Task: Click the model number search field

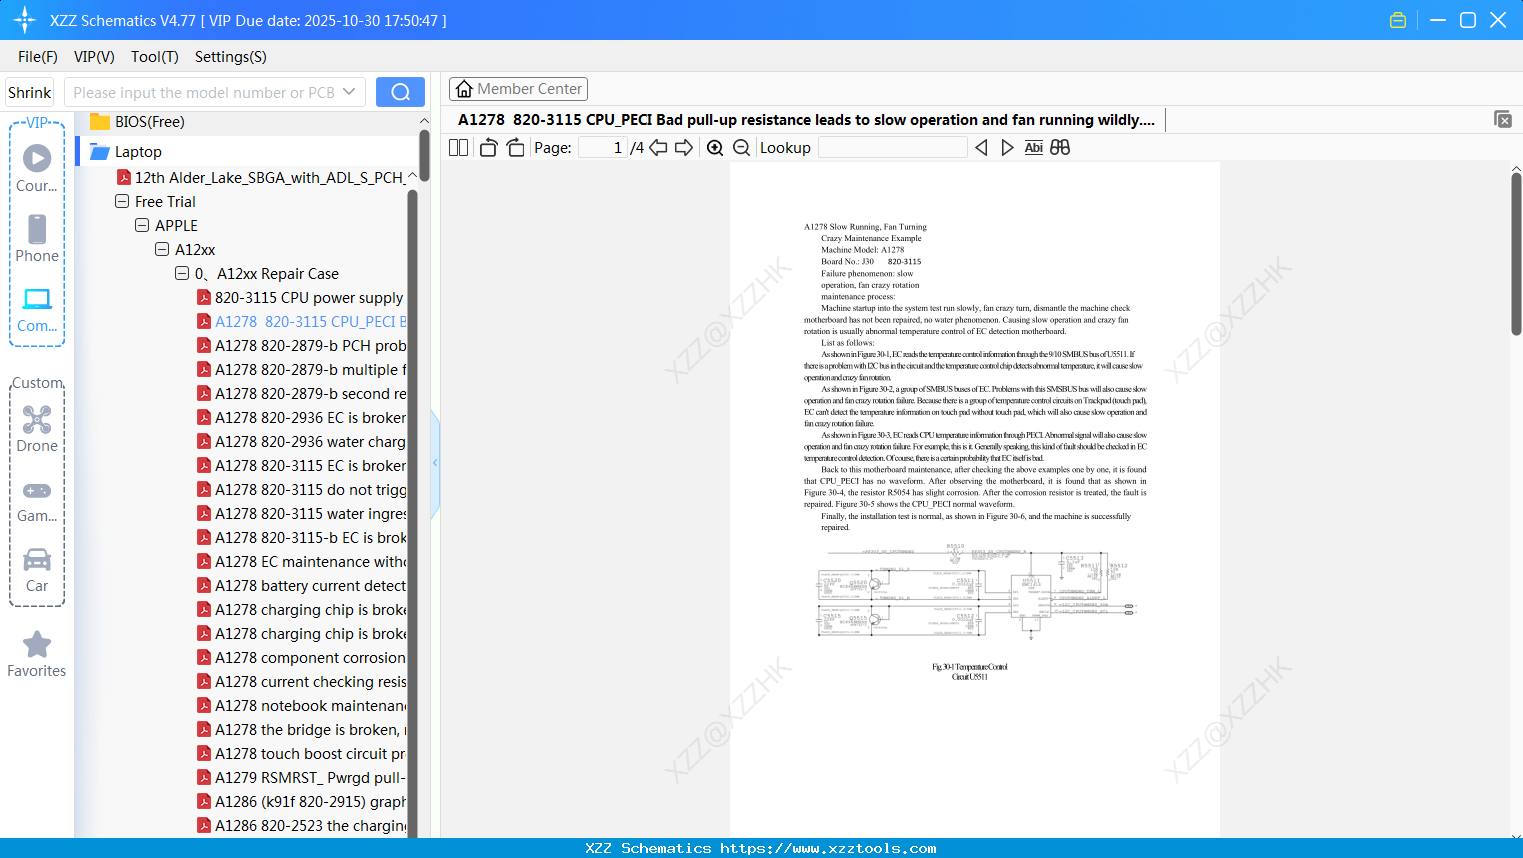Action: point(204,92)
